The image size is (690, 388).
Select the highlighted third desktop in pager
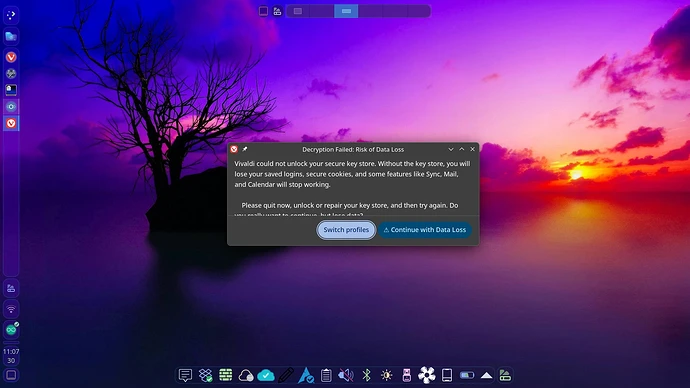pos(346,11)
